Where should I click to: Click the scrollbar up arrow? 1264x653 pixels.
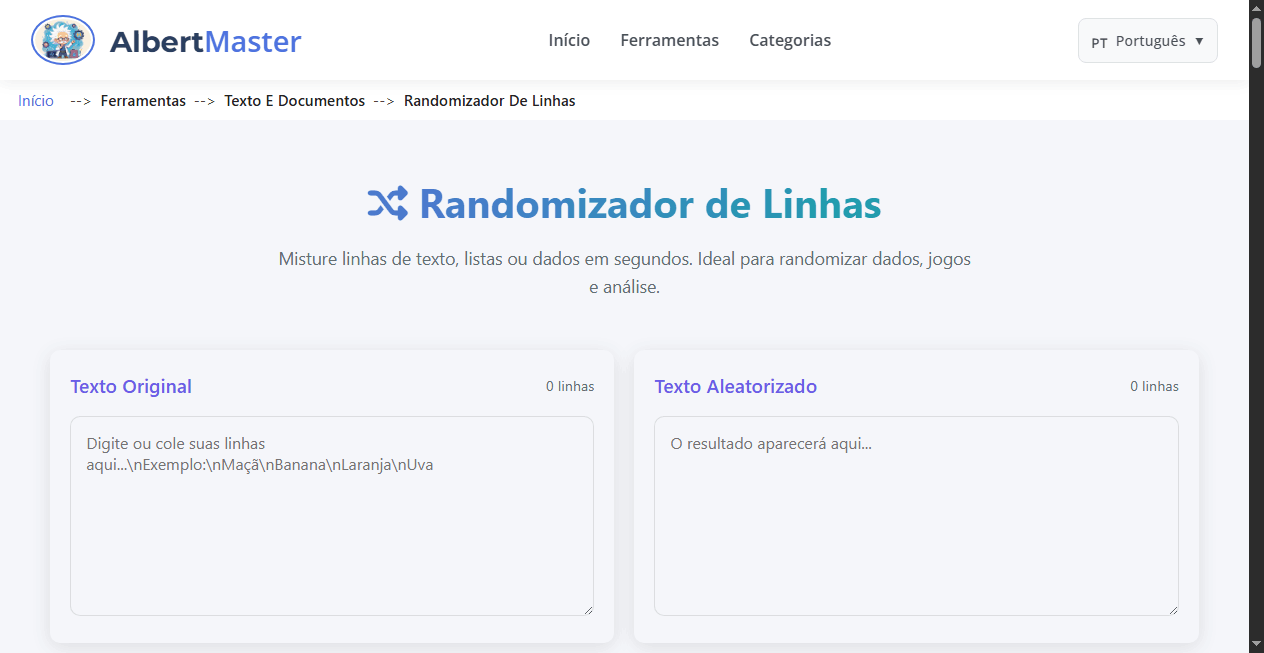[1255, 8]
